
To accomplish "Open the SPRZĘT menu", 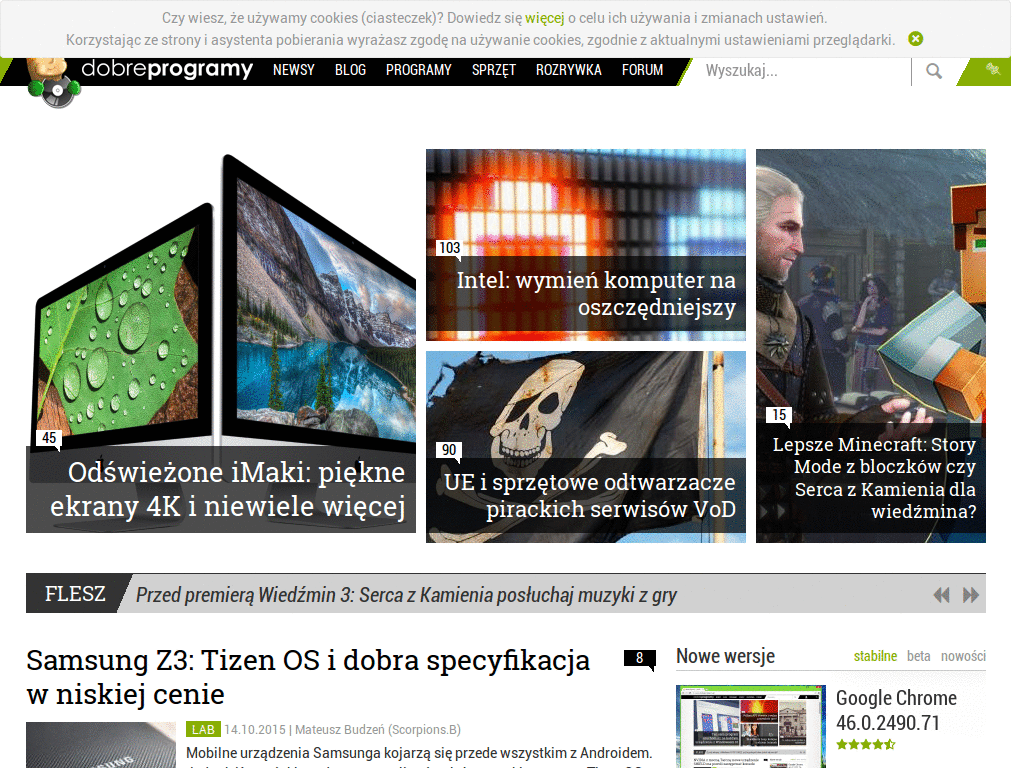I will pos(494,70).
